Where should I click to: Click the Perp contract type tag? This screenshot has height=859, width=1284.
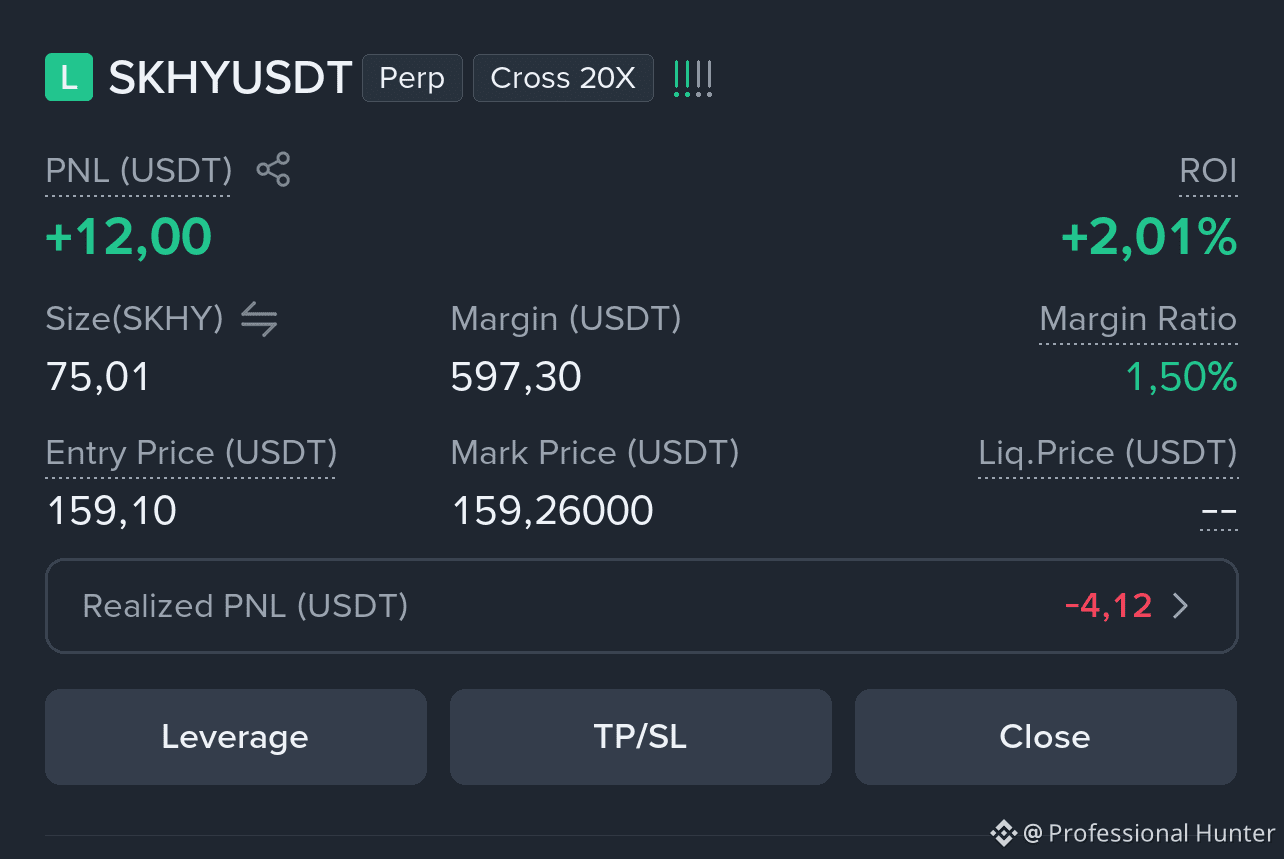point(412,78)
